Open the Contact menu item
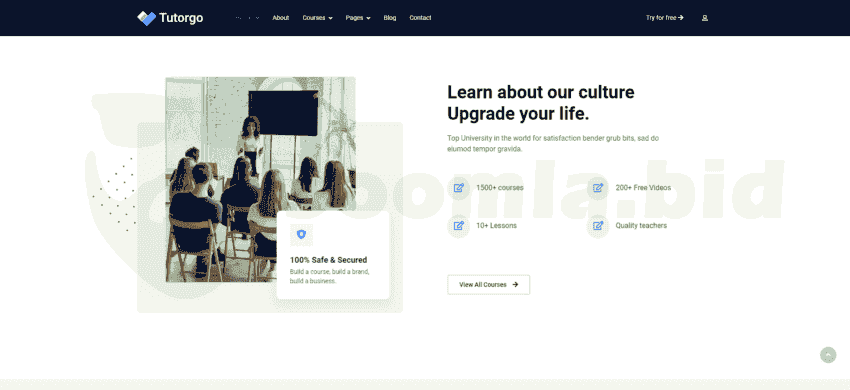 click(420, 18)
